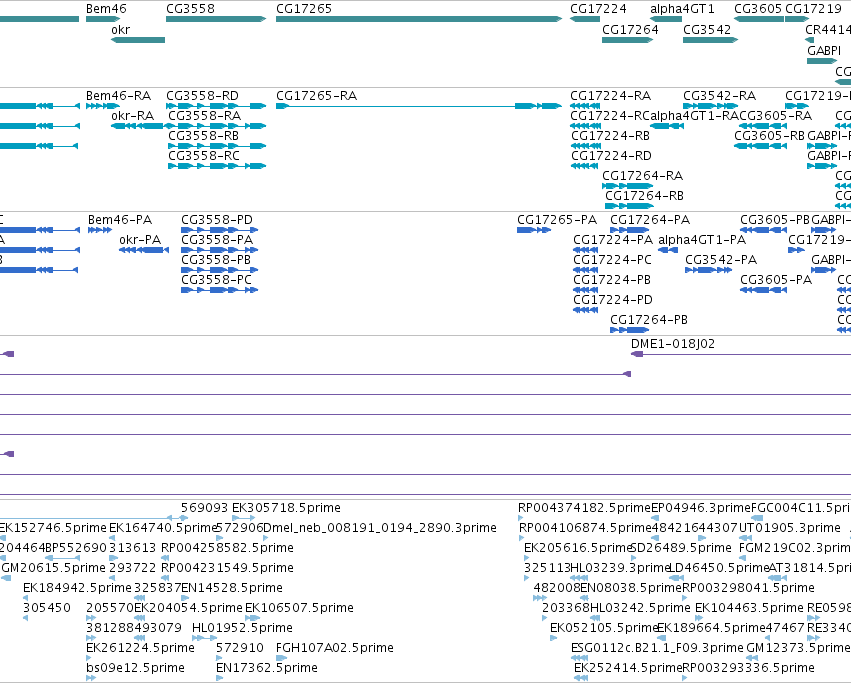Select the okr-RA transcript label
Viewport: 851px width, 683px height.
pos(132,116)
